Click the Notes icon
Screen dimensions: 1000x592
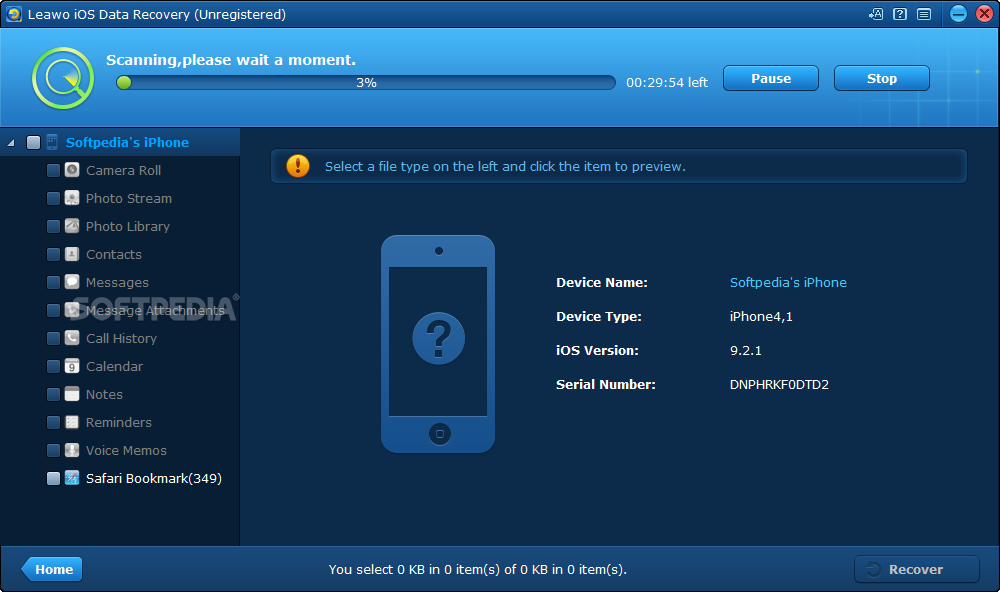point(72,394)
